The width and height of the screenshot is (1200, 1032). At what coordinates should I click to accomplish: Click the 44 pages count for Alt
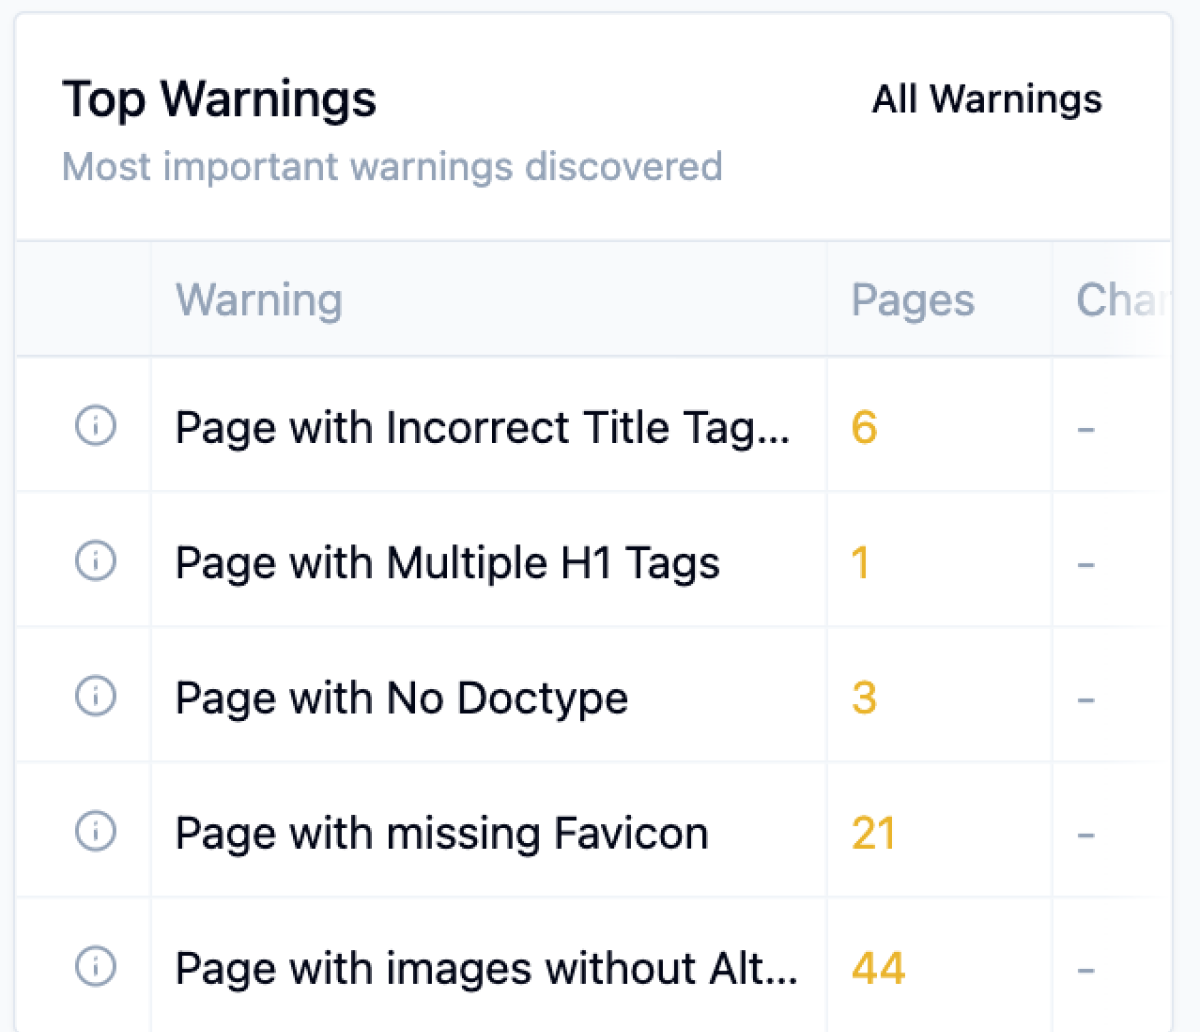pyautogui.click(x=878, y=968)
